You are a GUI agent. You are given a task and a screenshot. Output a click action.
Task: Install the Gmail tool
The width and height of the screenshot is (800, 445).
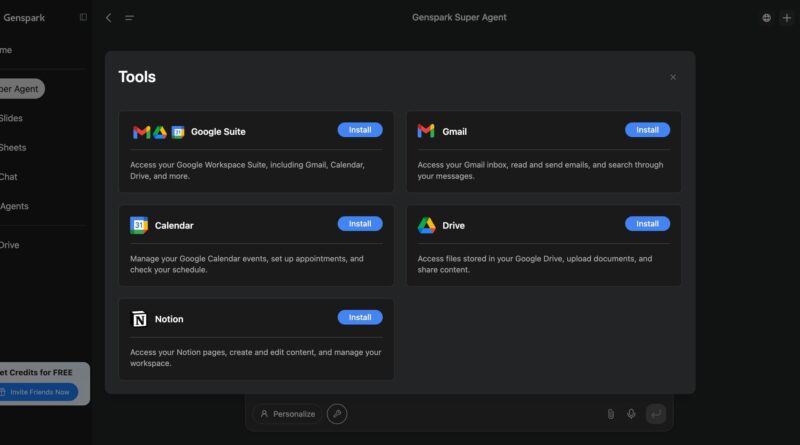pos(647,130)
